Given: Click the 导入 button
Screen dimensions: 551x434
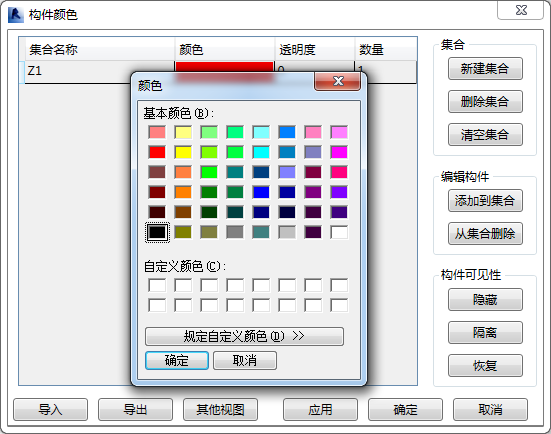Looking at the screenshot, I should click(51, 409).
